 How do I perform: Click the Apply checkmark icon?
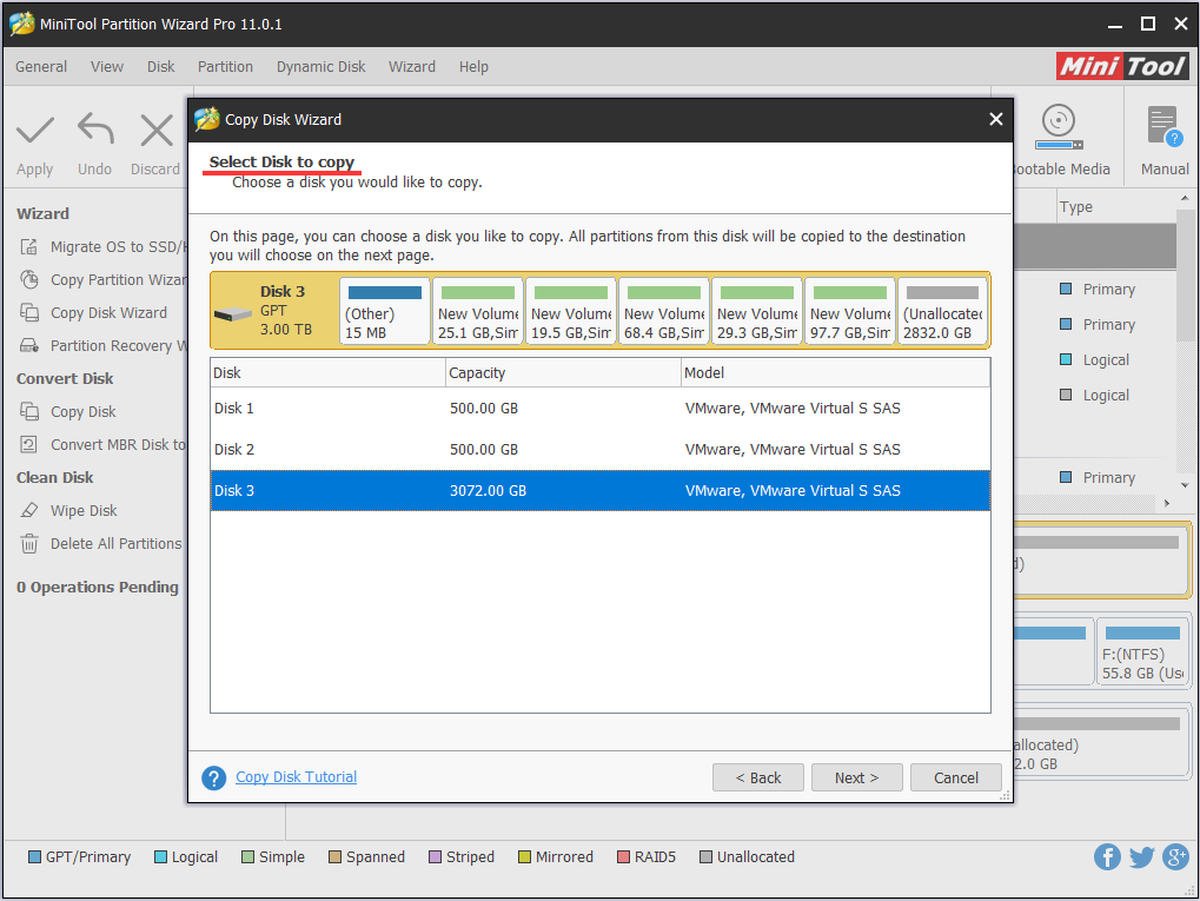35,130
